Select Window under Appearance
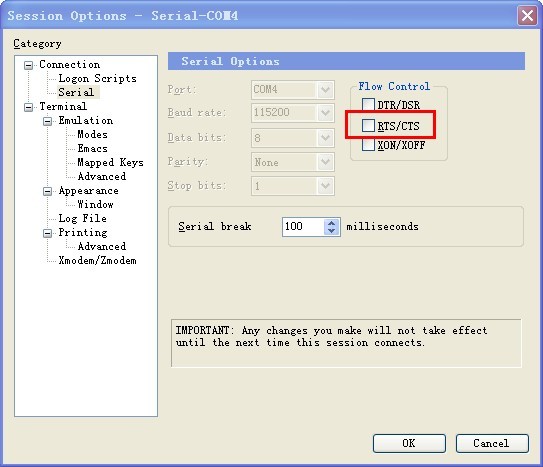Screen dimensions: 543x467 (95, 205)
